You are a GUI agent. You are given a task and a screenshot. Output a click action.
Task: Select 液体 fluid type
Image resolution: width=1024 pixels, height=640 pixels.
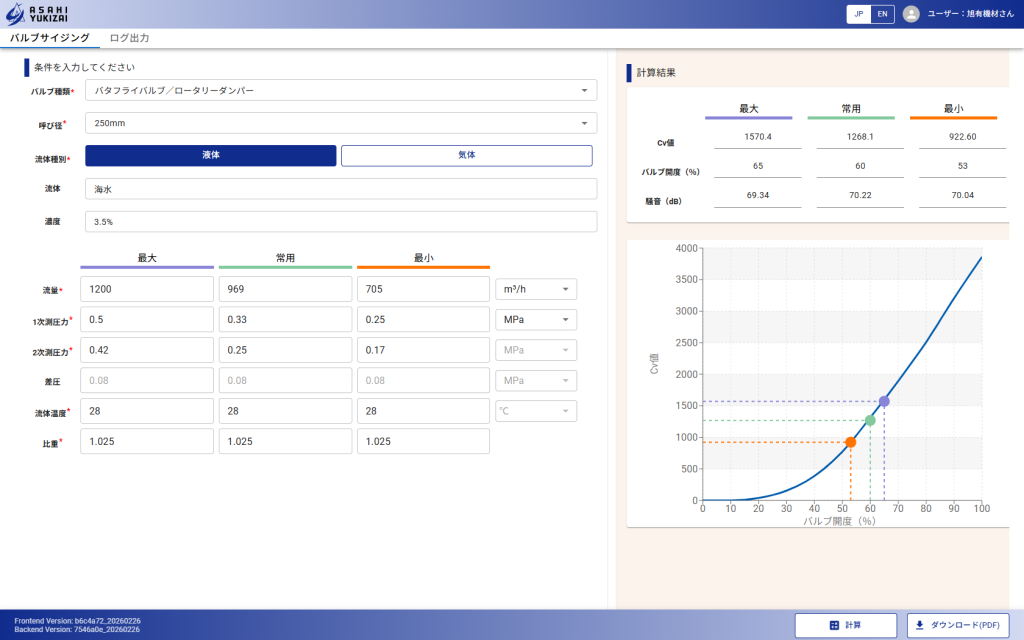click(x=211, y=156)
